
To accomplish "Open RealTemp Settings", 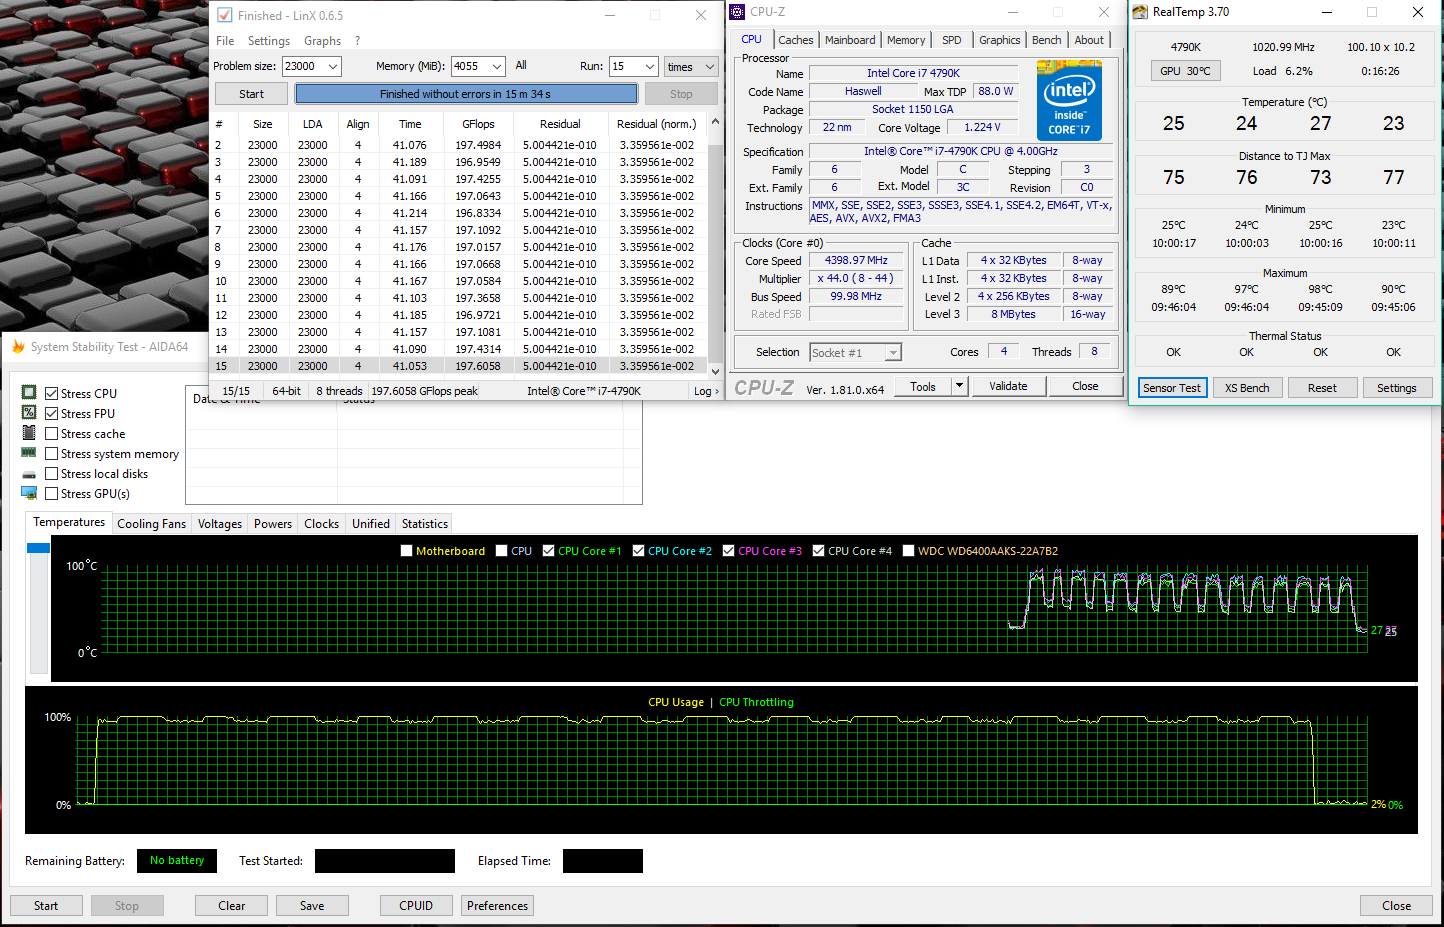I will [1397, 388].
